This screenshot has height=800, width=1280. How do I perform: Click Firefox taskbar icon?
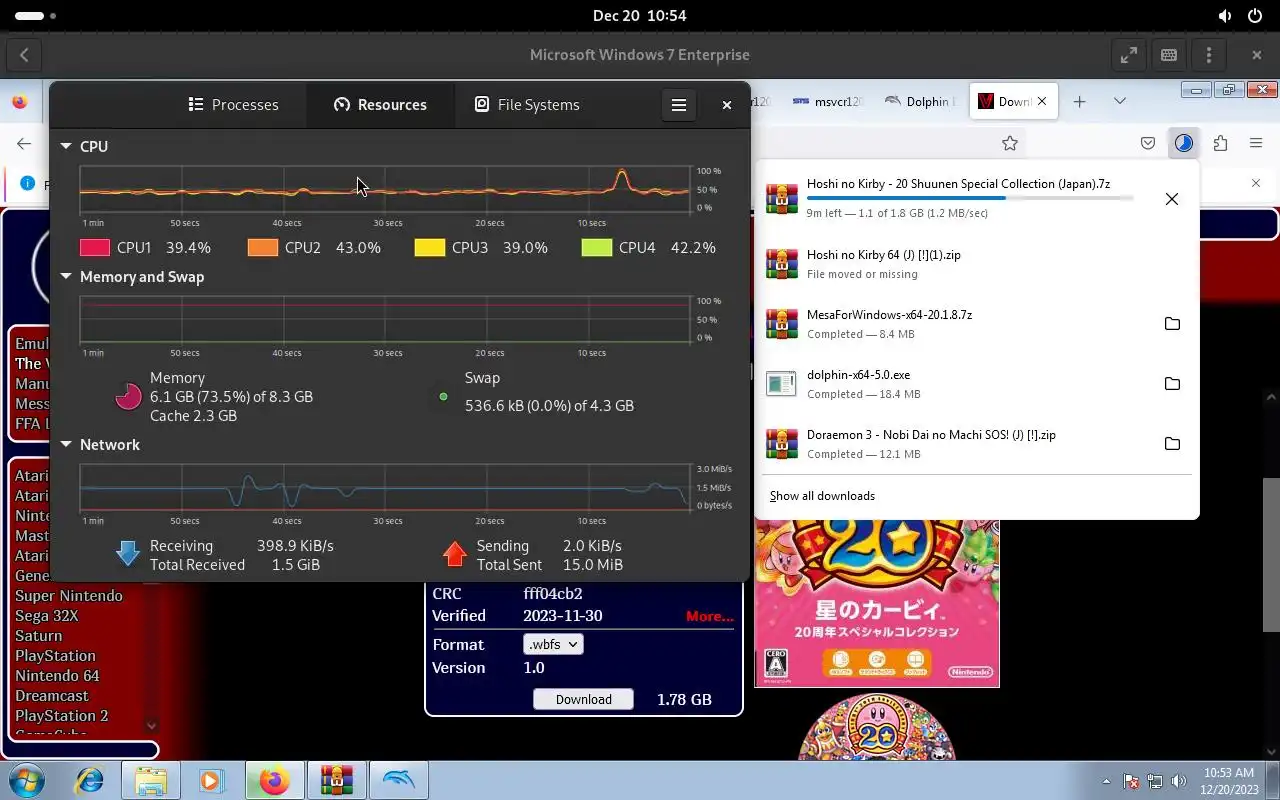[x=274, y=780]
